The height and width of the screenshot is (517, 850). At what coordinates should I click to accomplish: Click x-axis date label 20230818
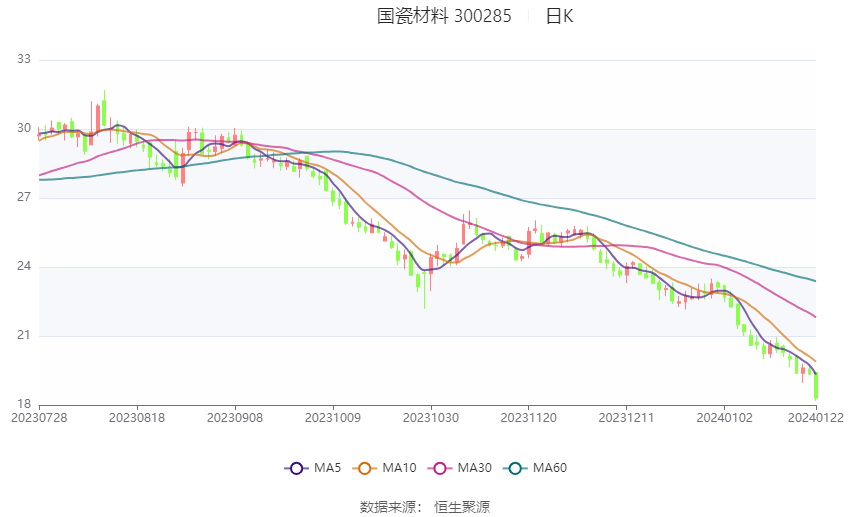point(137,418)
